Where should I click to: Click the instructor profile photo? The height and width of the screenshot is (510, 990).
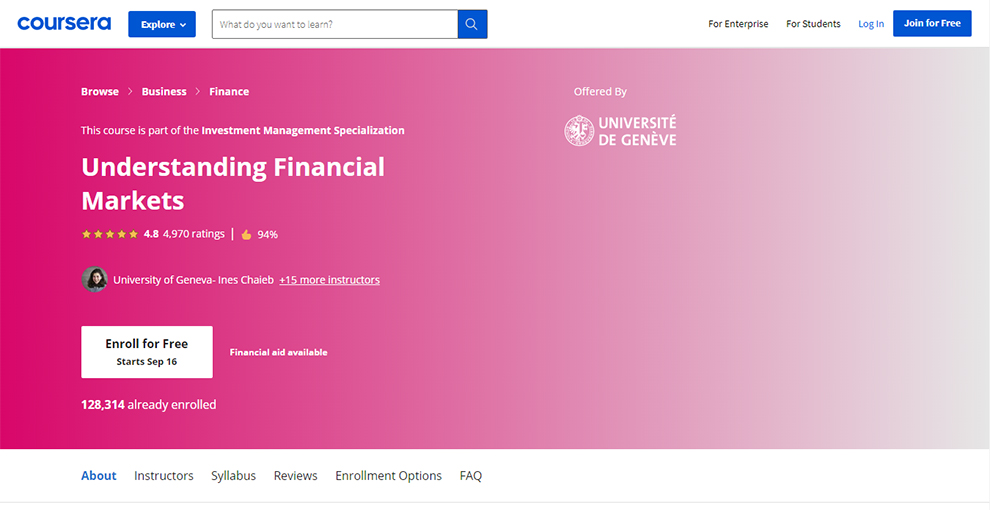[94, 280]
